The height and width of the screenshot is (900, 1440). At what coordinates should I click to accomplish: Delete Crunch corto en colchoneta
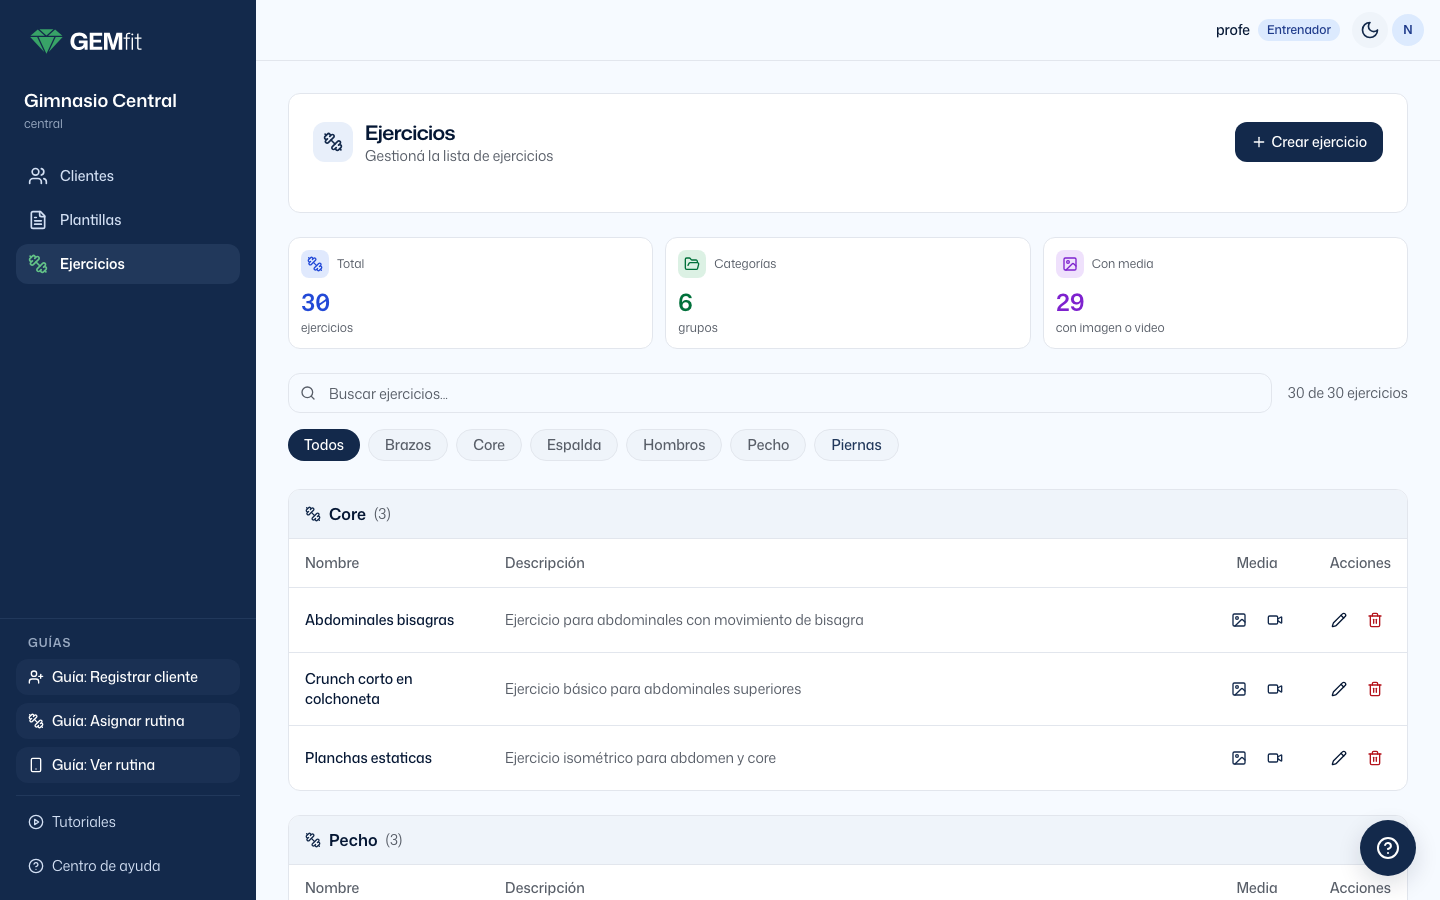1375,689
